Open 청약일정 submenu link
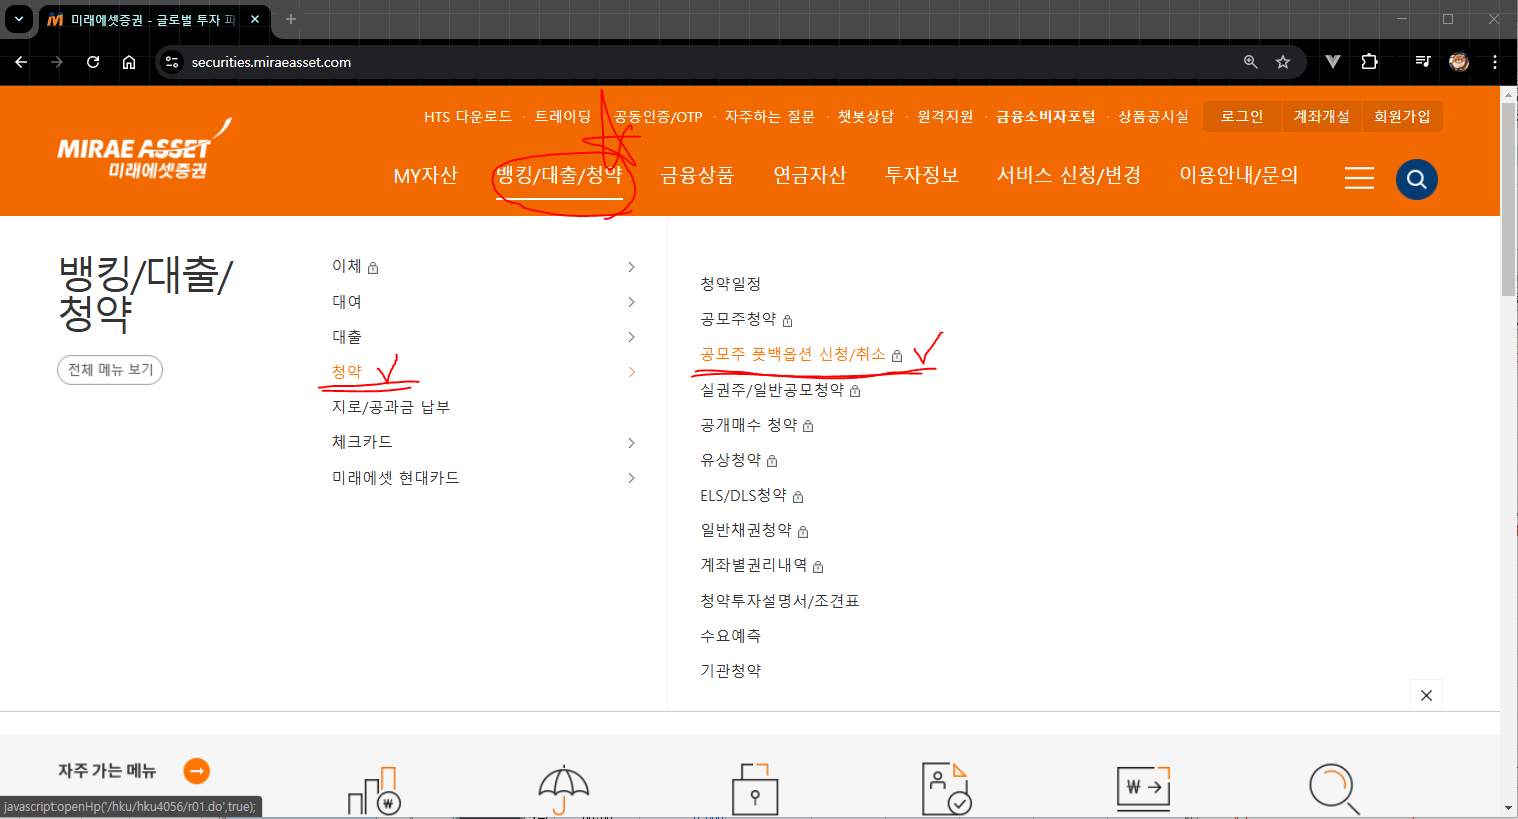This screenshot has height=819, width=1518. [x=731, y=284]
